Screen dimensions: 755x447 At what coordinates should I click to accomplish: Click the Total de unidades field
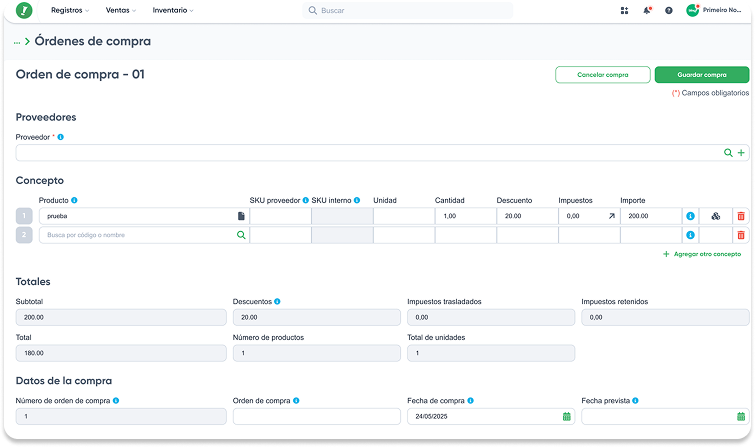pyautogui.click(x=491, y=353)
